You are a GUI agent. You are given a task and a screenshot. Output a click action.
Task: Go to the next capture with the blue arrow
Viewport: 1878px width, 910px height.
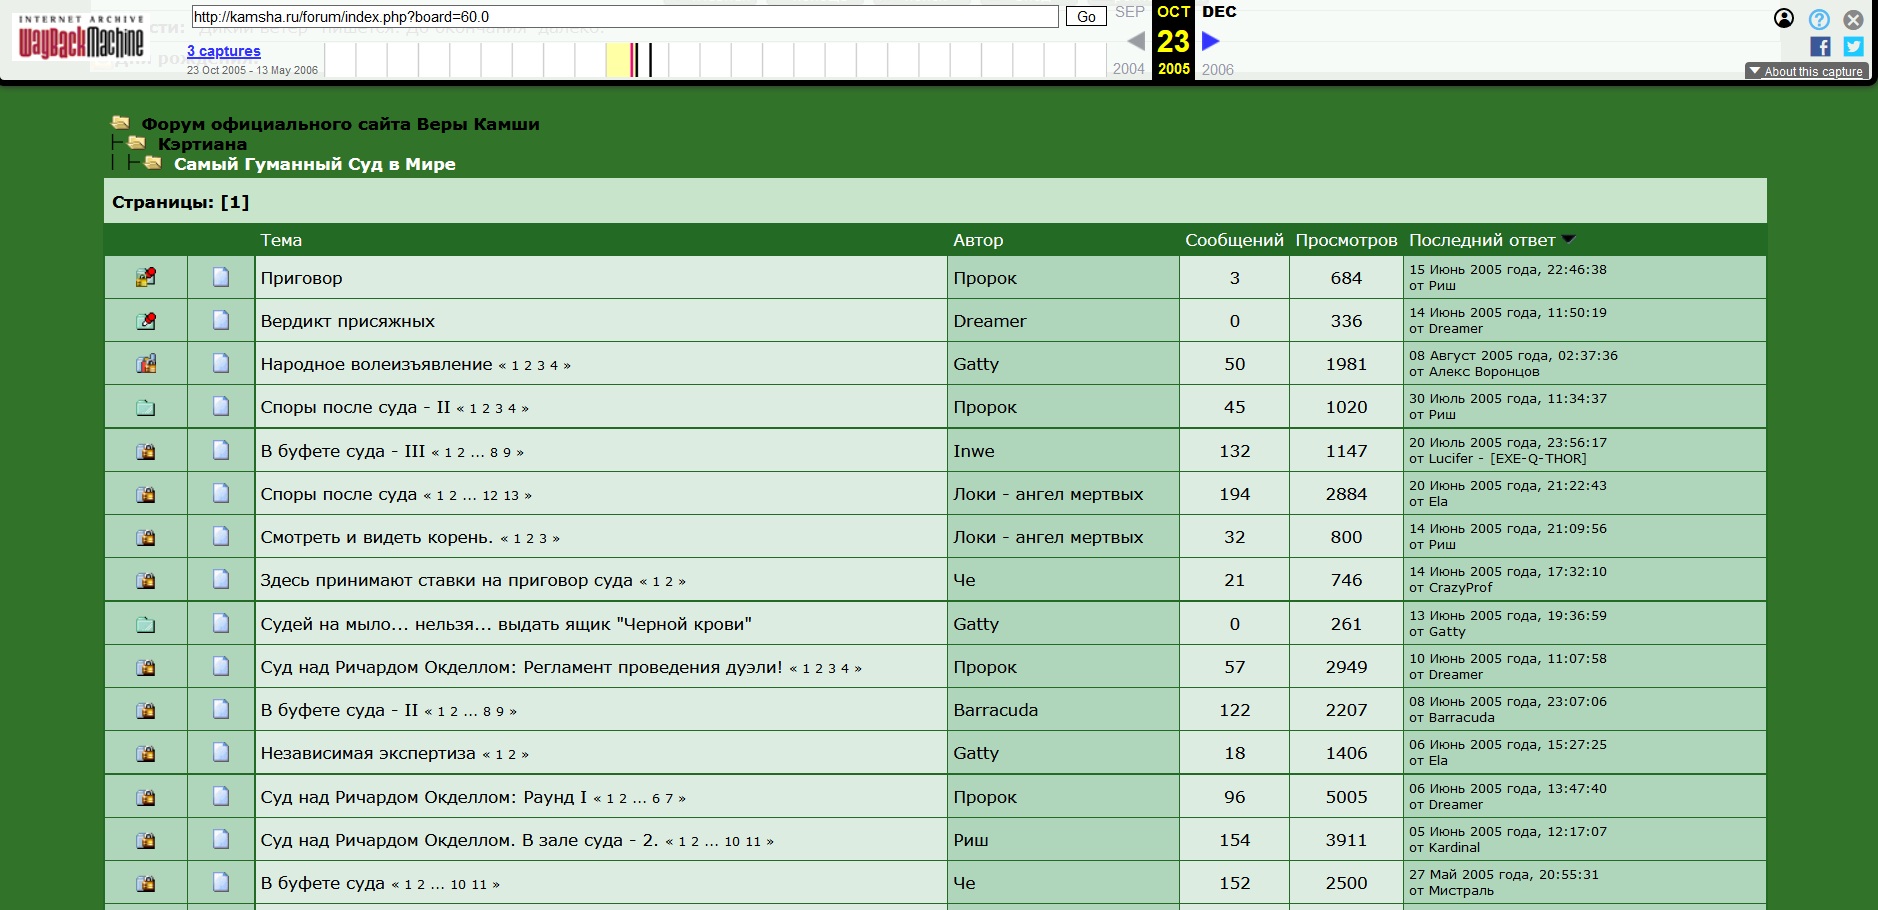tap(1210, 41)
